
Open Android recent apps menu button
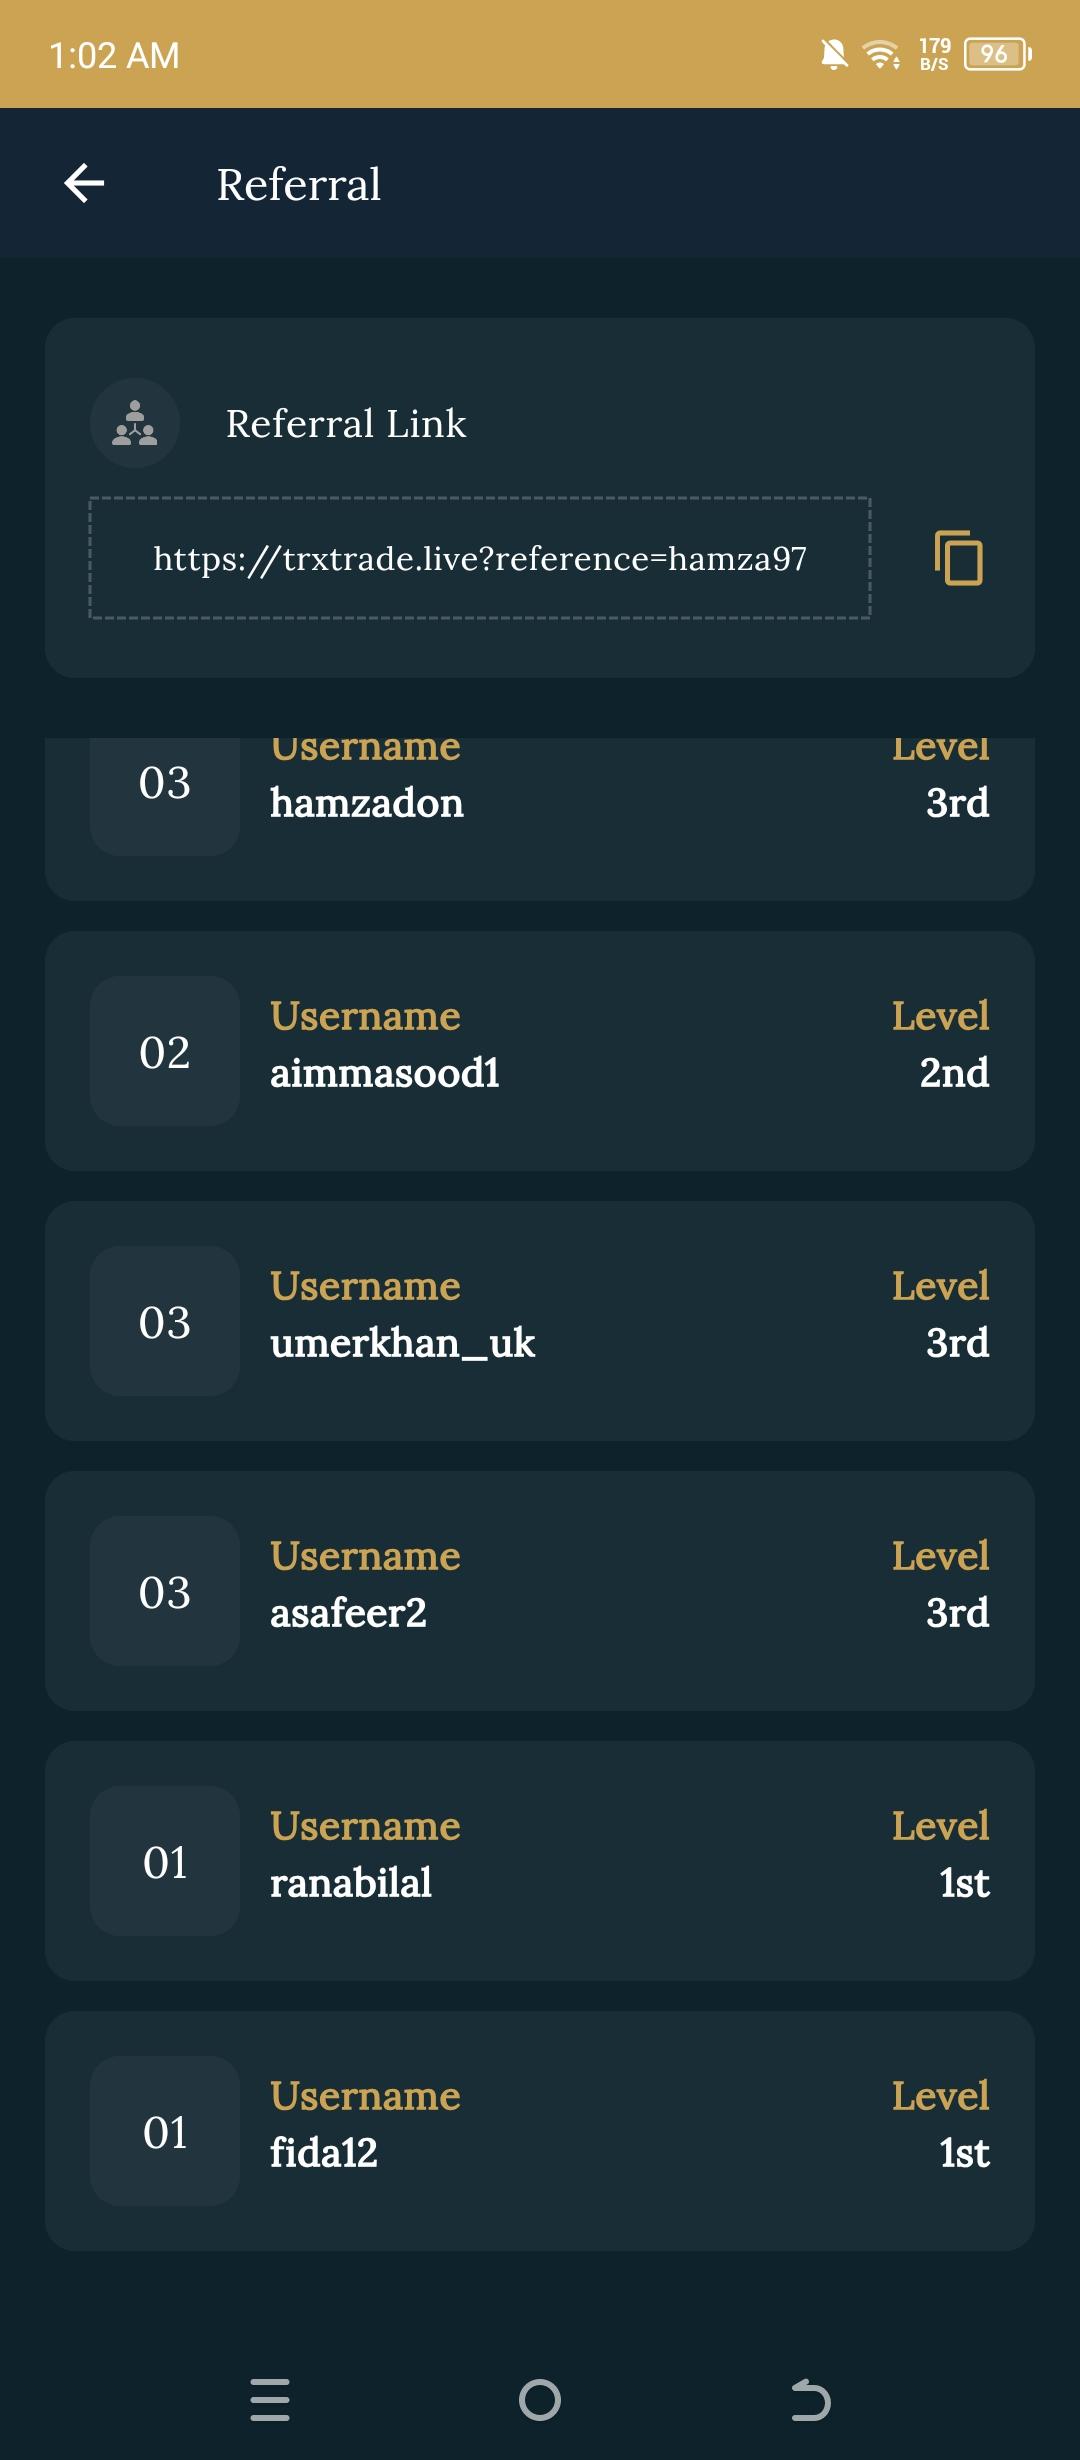click(x=269, y=2399)
